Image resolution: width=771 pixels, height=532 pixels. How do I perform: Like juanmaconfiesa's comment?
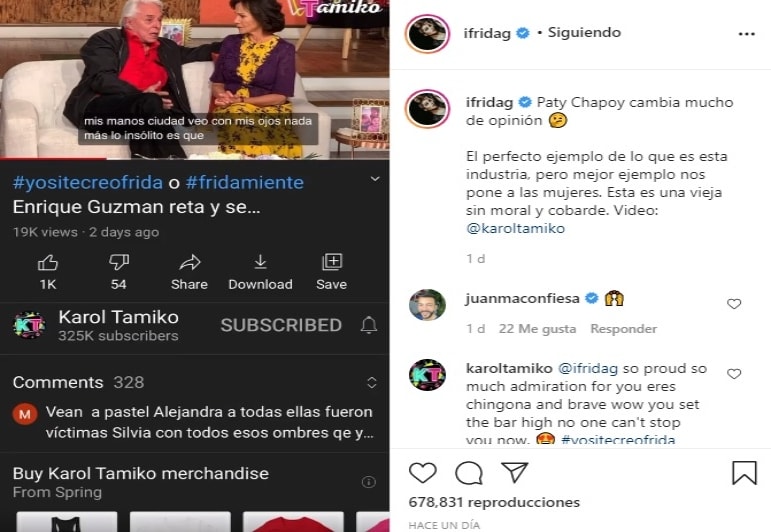point(734,304)
